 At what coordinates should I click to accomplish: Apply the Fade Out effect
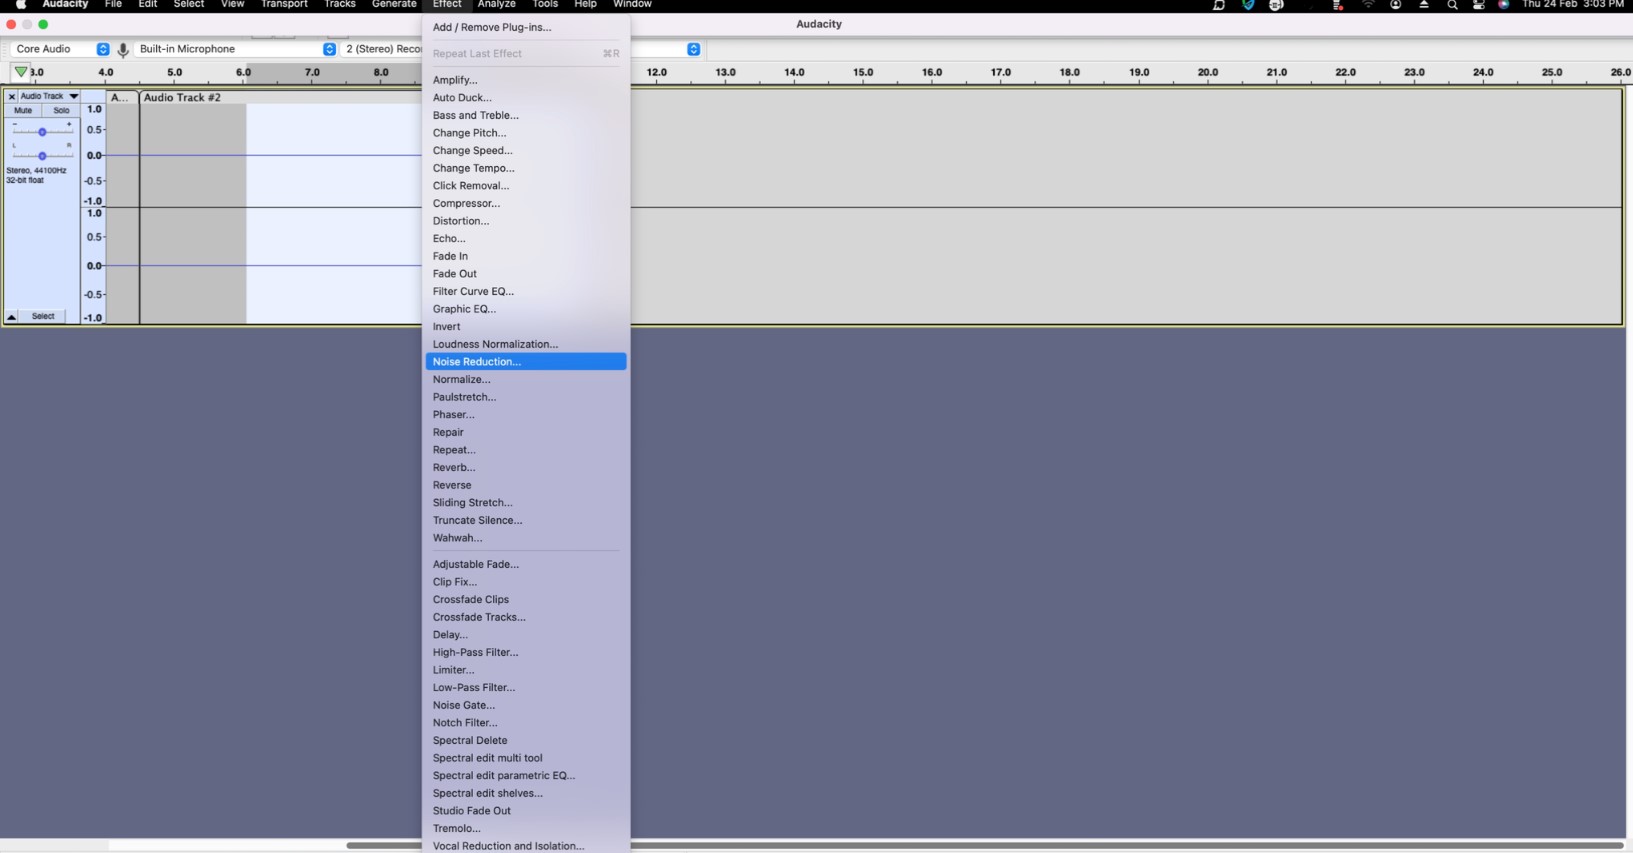[x=526, y=274]
